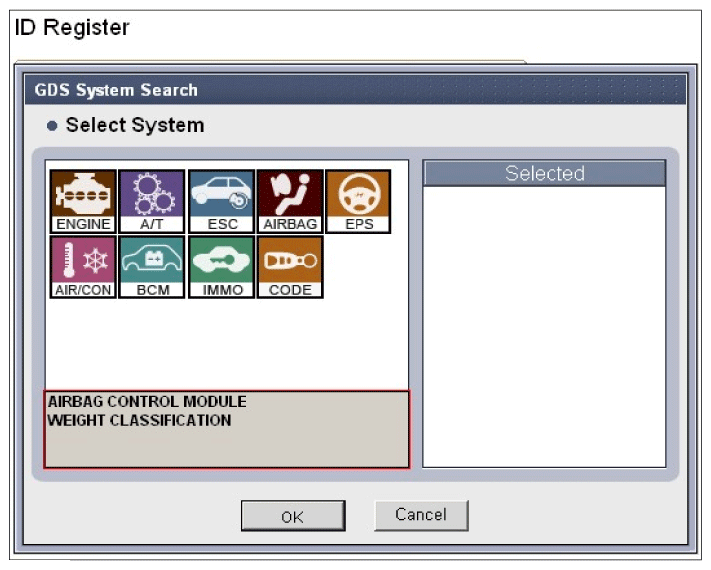
Task: Select AIRBAG CONTROL MODULE list entry
Action: [x=147, y=402]
